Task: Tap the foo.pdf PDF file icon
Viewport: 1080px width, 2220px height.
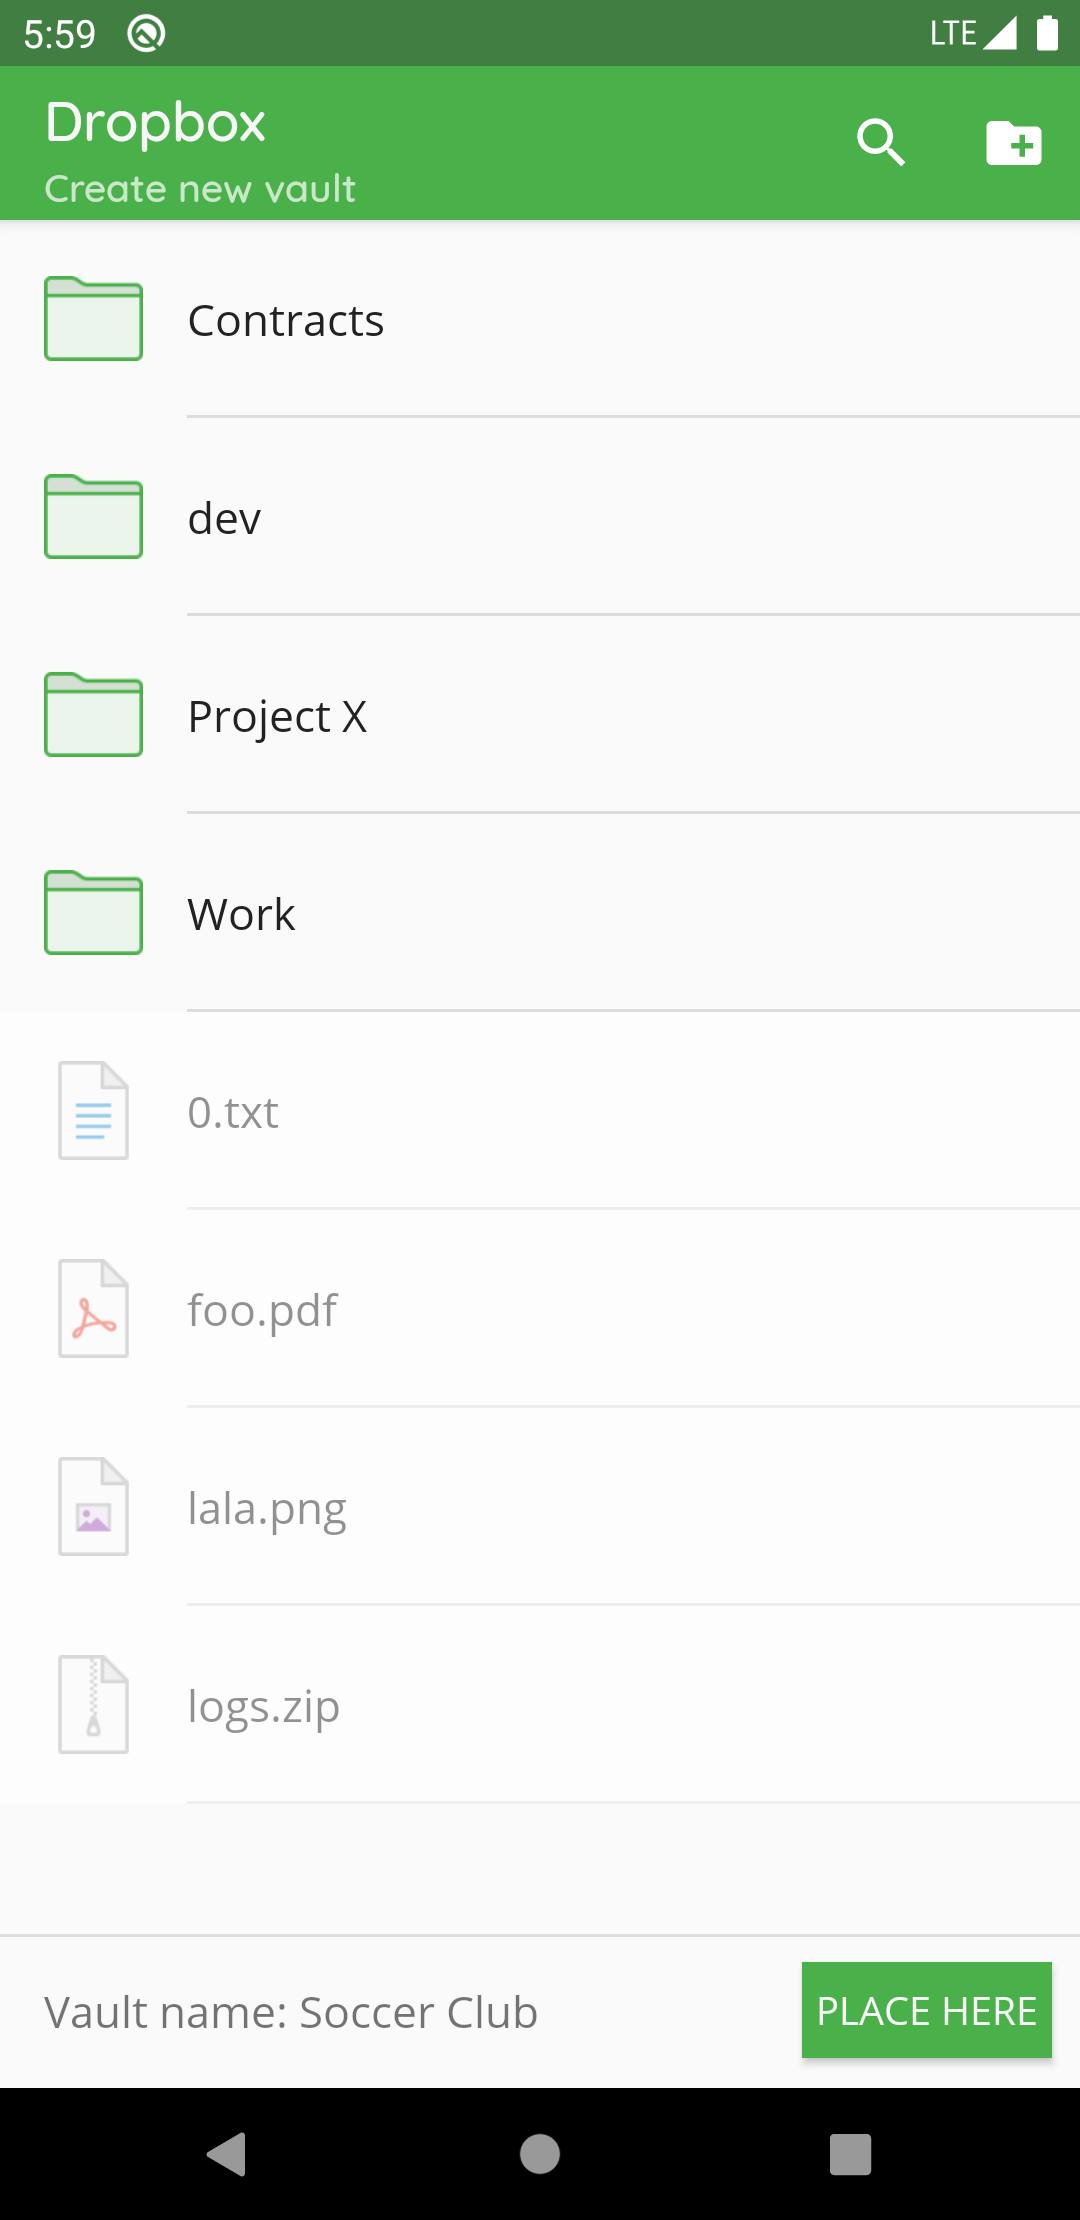Action: click(x=93, y=1308)
